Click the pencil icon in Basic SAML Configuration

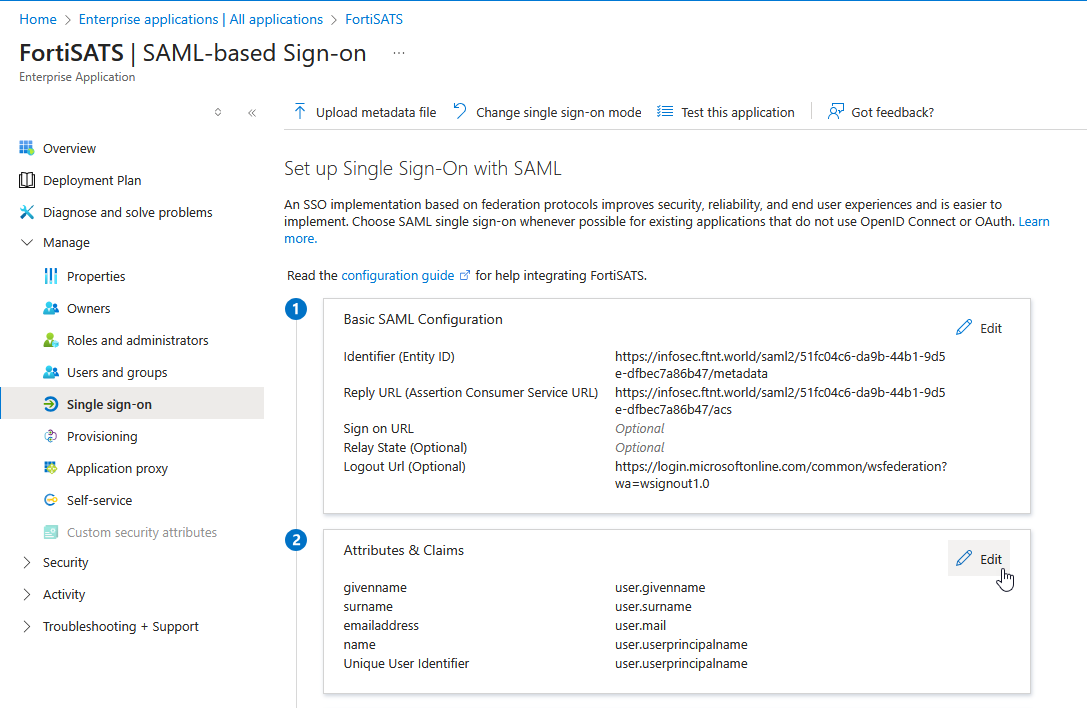(x=964, y=327)
